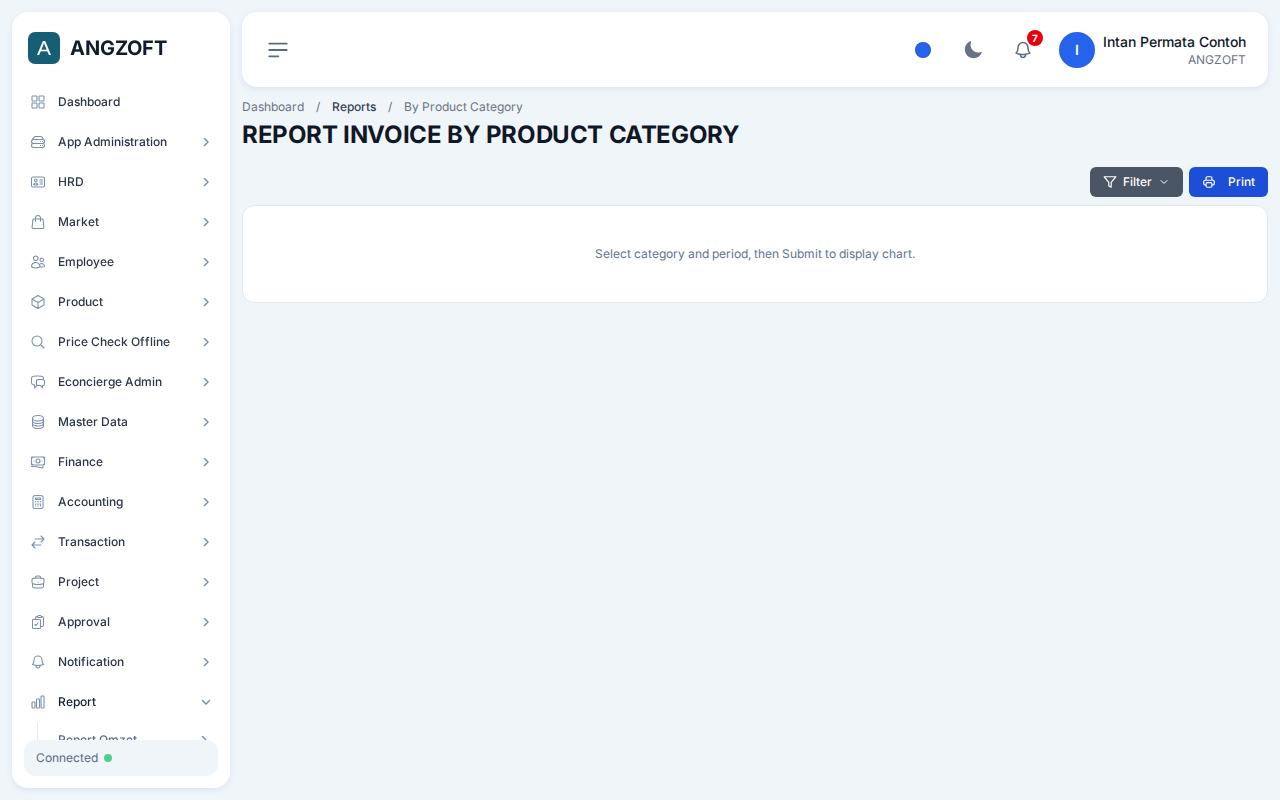Collapse the Report menu chevron

click(x=206, y=702)
